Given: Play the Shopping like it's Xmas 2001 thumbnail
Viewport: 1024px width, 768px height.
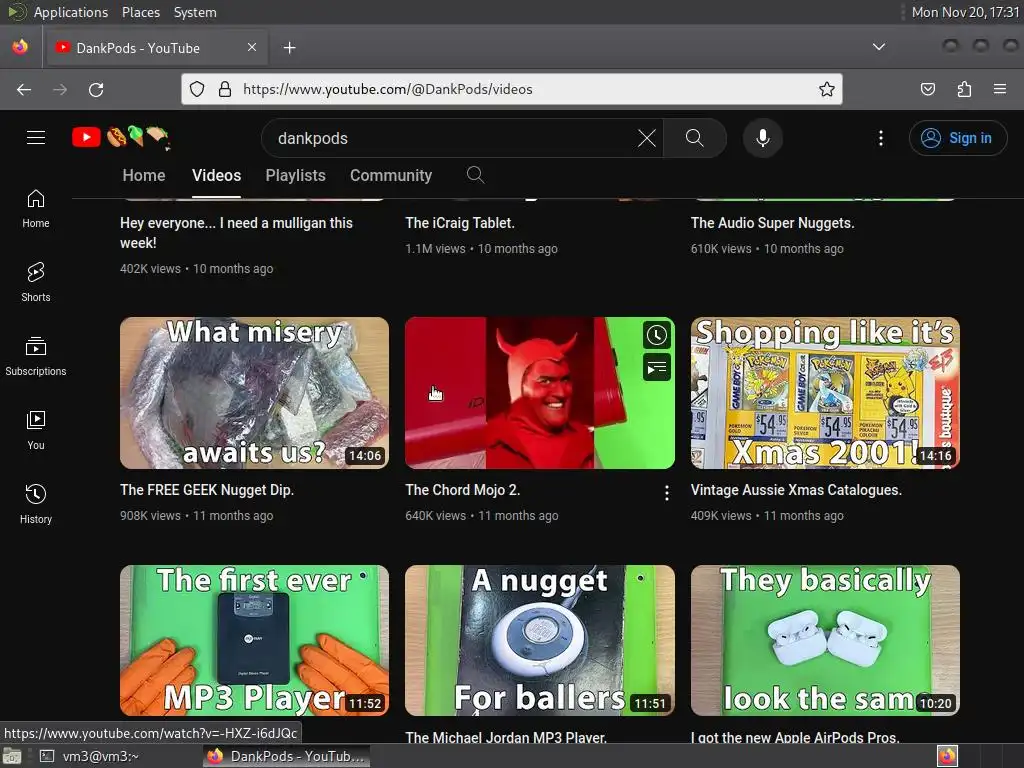Looking at the screenshot, I should click(825, 393).
